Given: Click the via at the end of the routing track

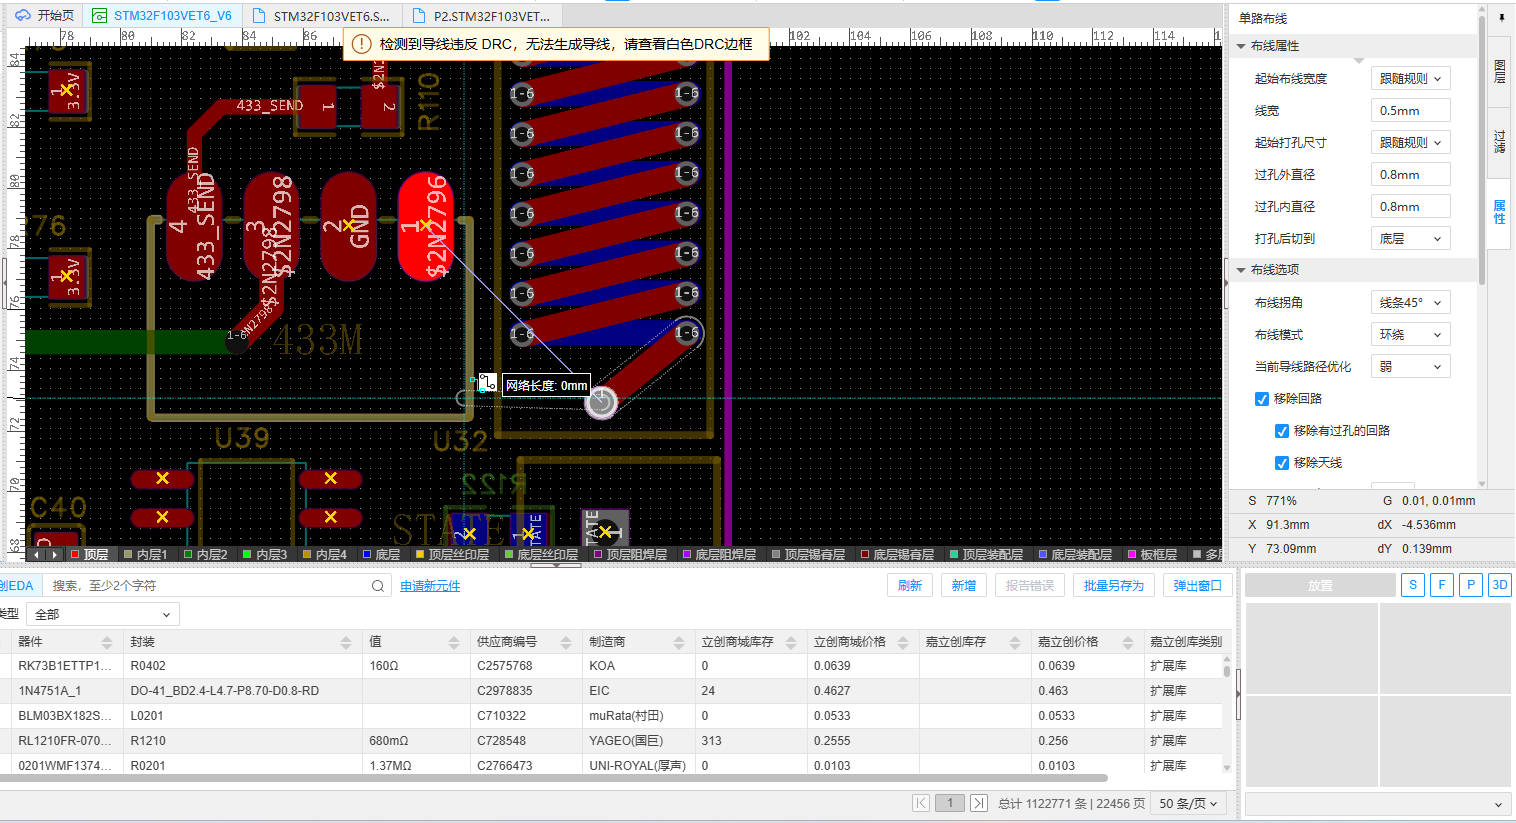Looking at the screenshot, I should click(601, 402).
